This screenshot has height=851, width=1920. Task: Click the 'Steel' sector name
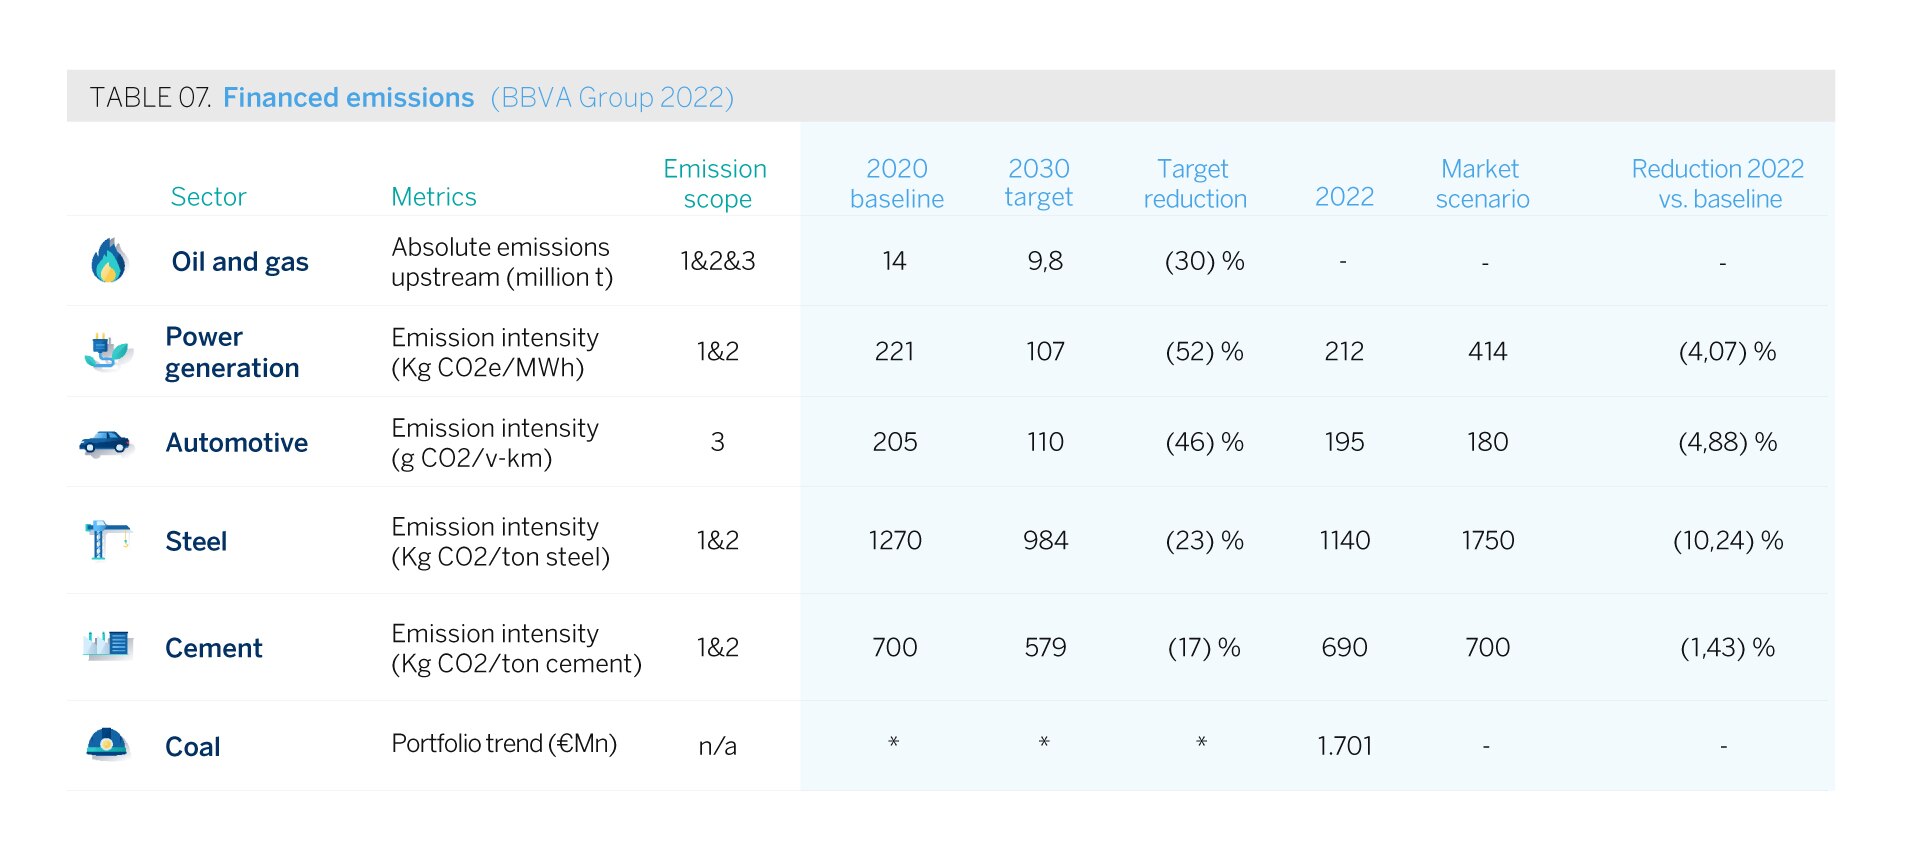coord(196,542)
